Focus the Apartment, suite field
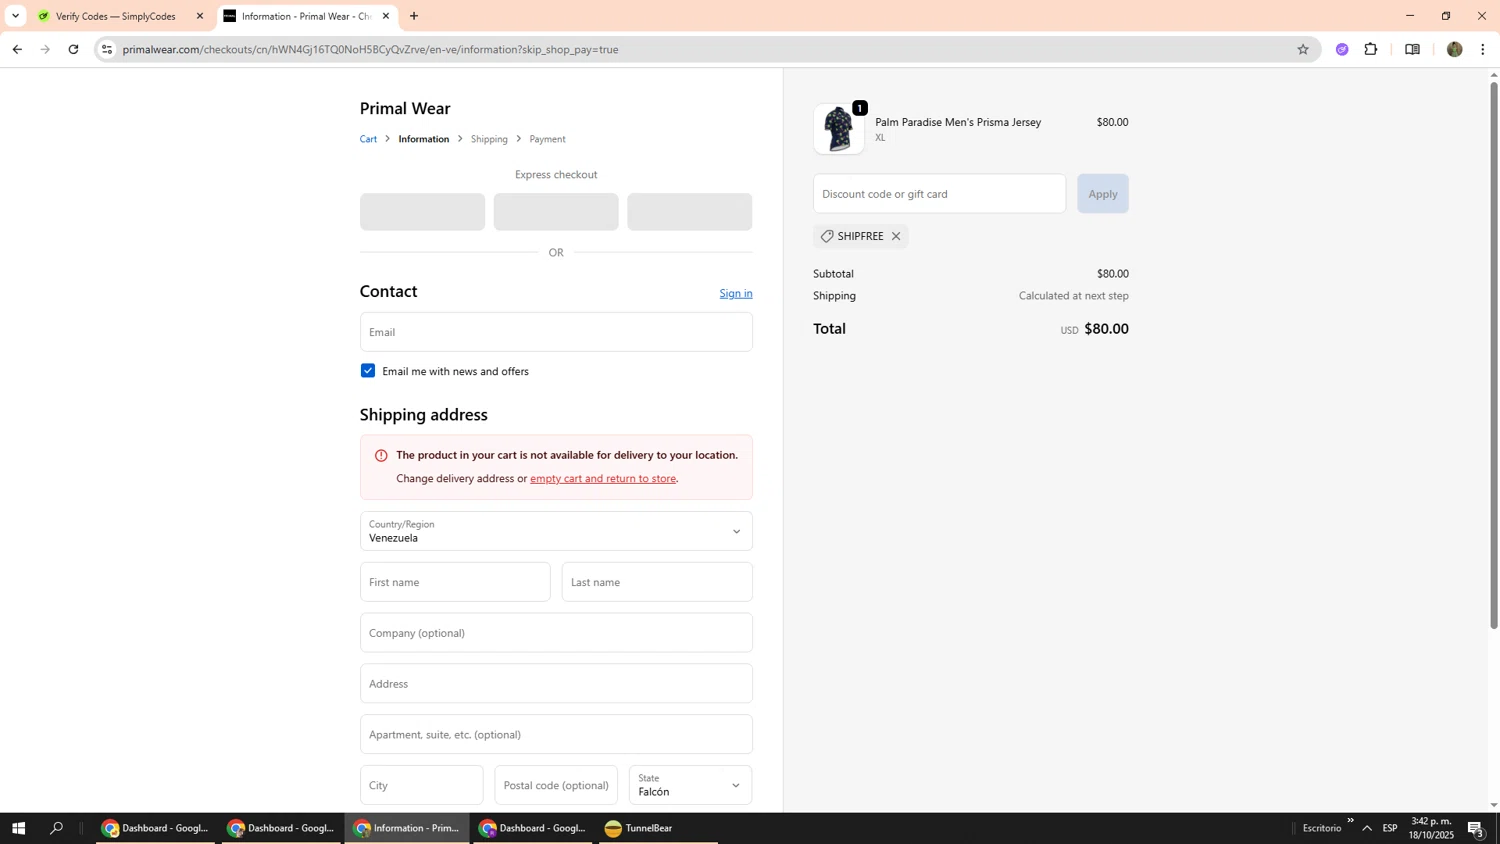Screen dimensions: 1500x844 [x=556, y=735]
